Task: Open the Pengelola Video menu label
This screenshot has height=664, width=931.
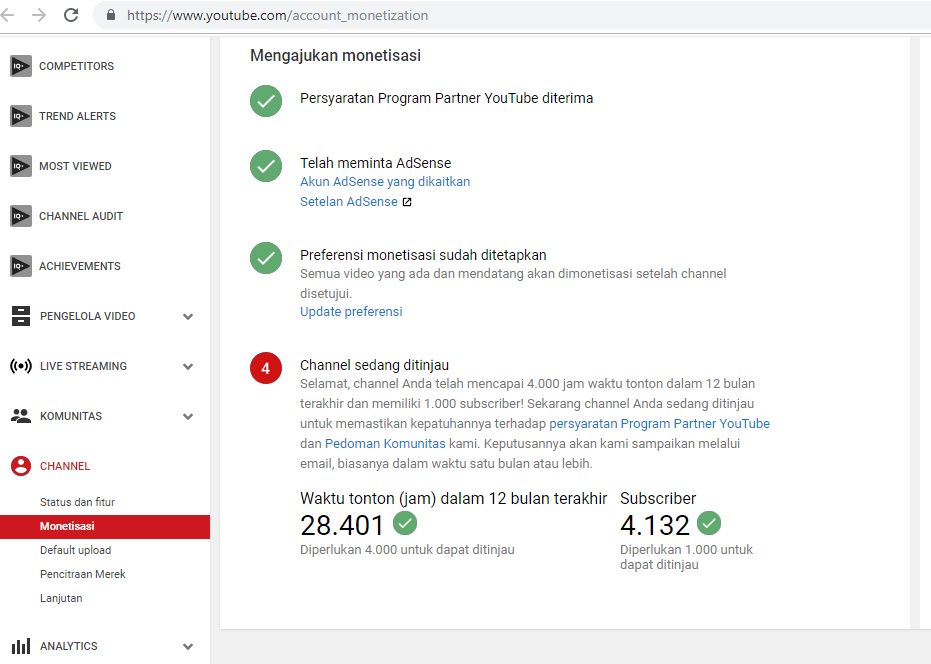Action: (87, 316)
